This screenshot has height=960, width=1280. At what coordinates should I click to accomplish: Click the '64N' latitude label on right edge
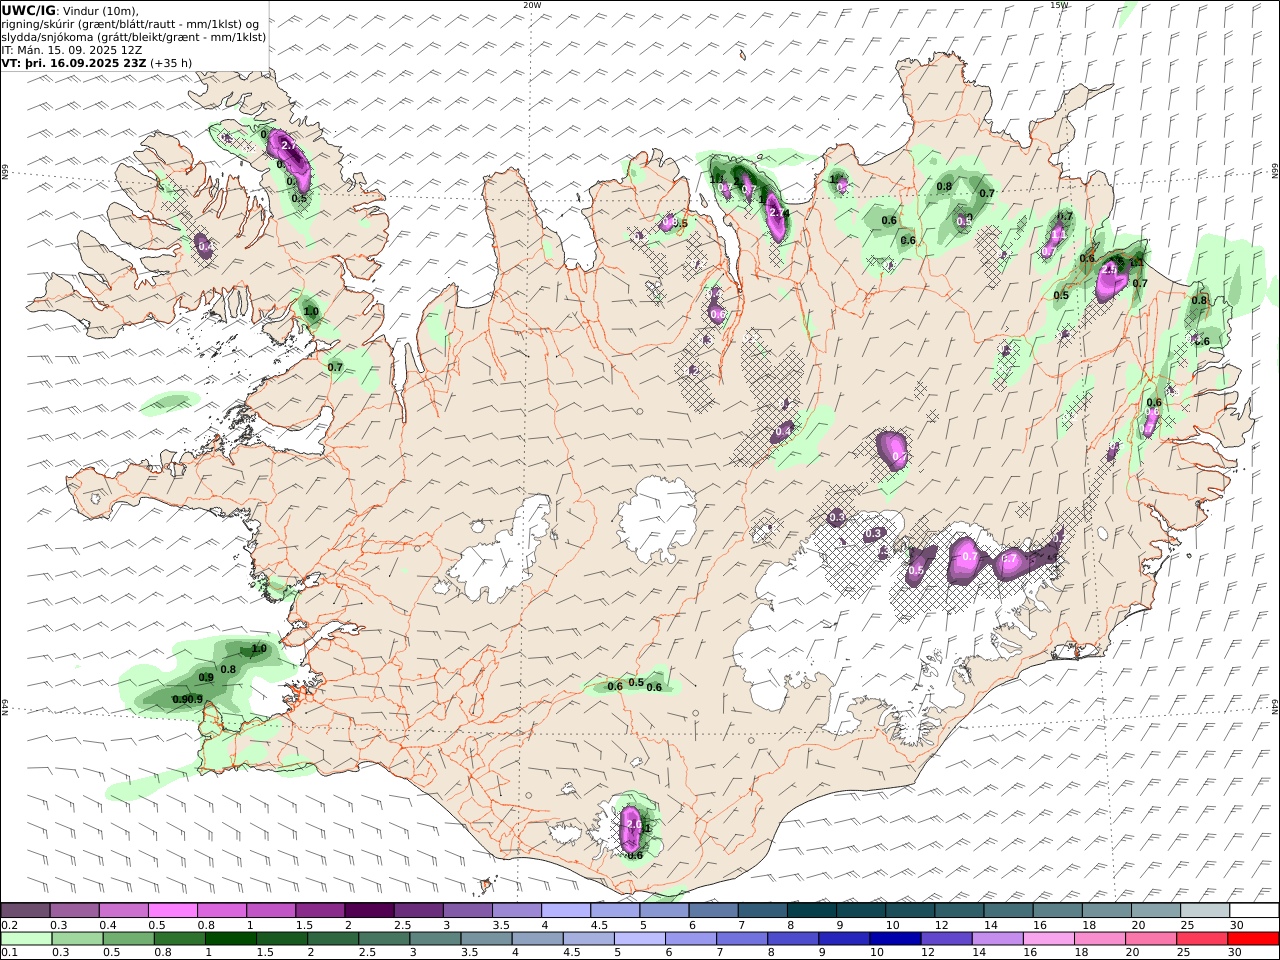(x=1275, y=705)
